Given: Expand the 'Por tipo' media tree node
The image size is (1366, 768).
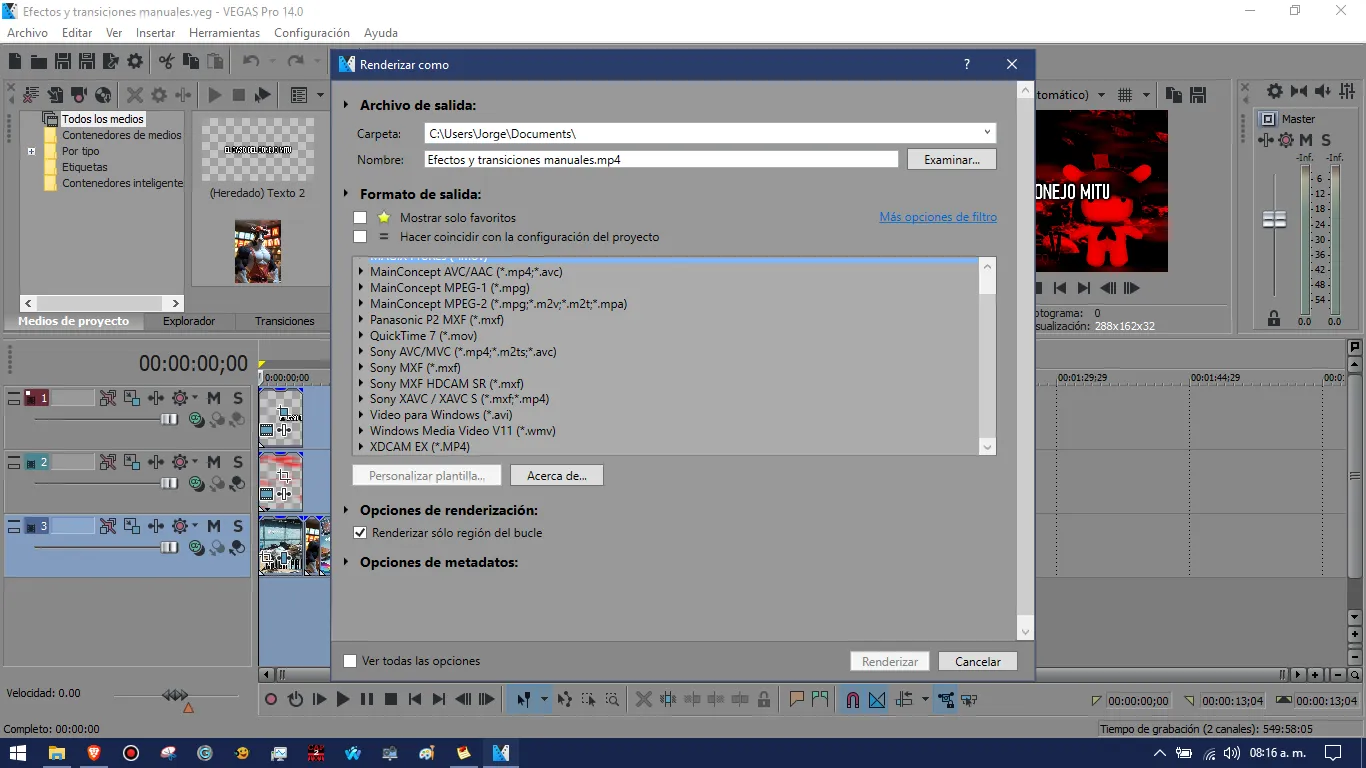Looking at the screenshot, I should [32, 152].
